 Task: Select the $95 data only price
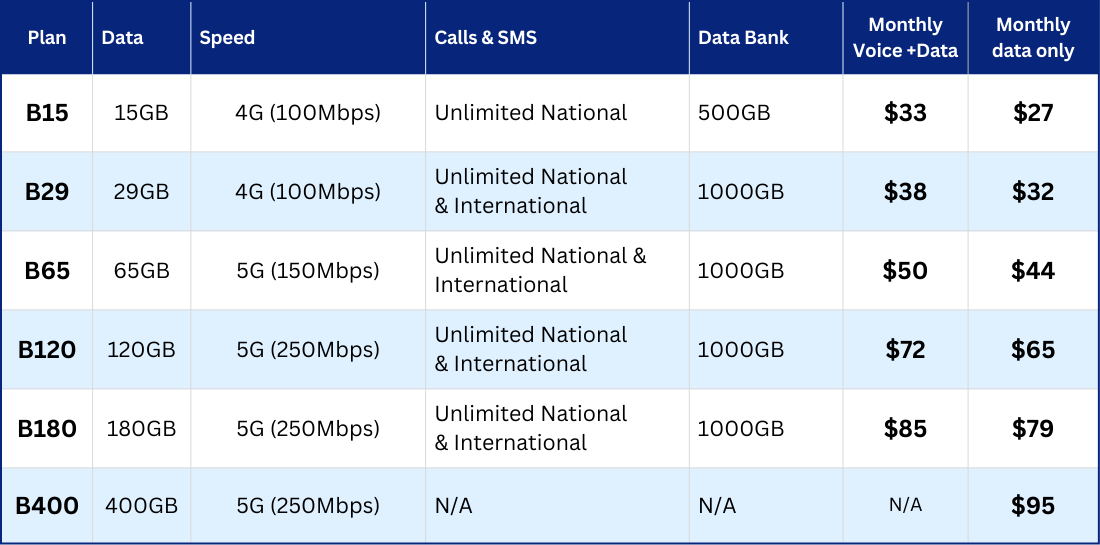point(1033,506)
